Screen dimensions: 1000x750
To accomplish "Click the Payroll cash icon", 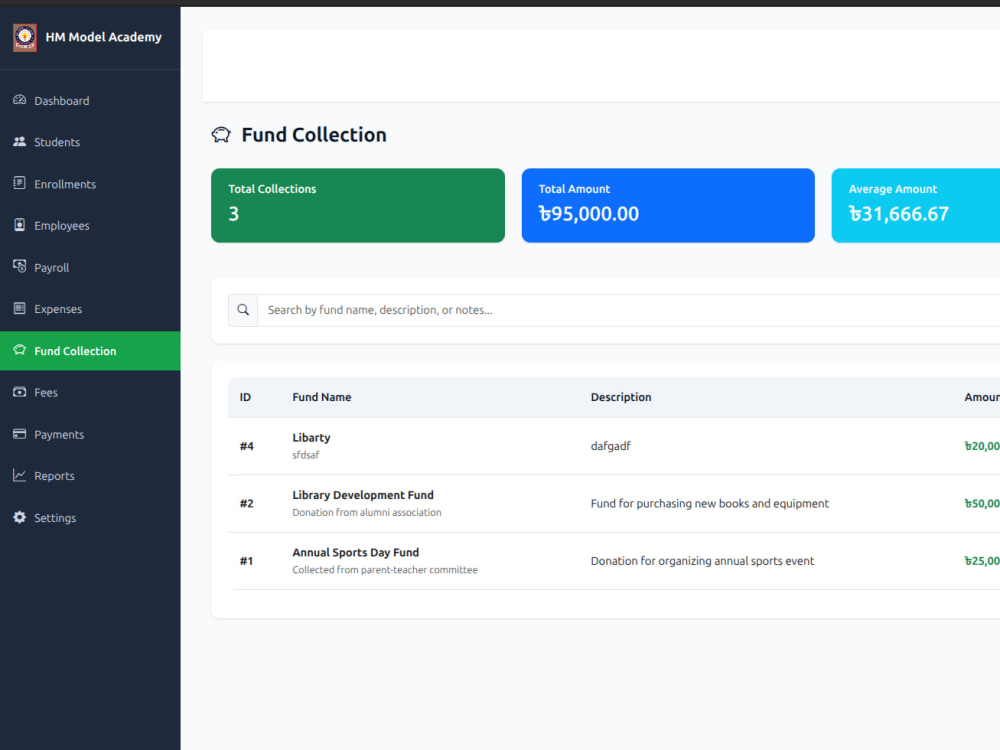I will tap(20, 267).
